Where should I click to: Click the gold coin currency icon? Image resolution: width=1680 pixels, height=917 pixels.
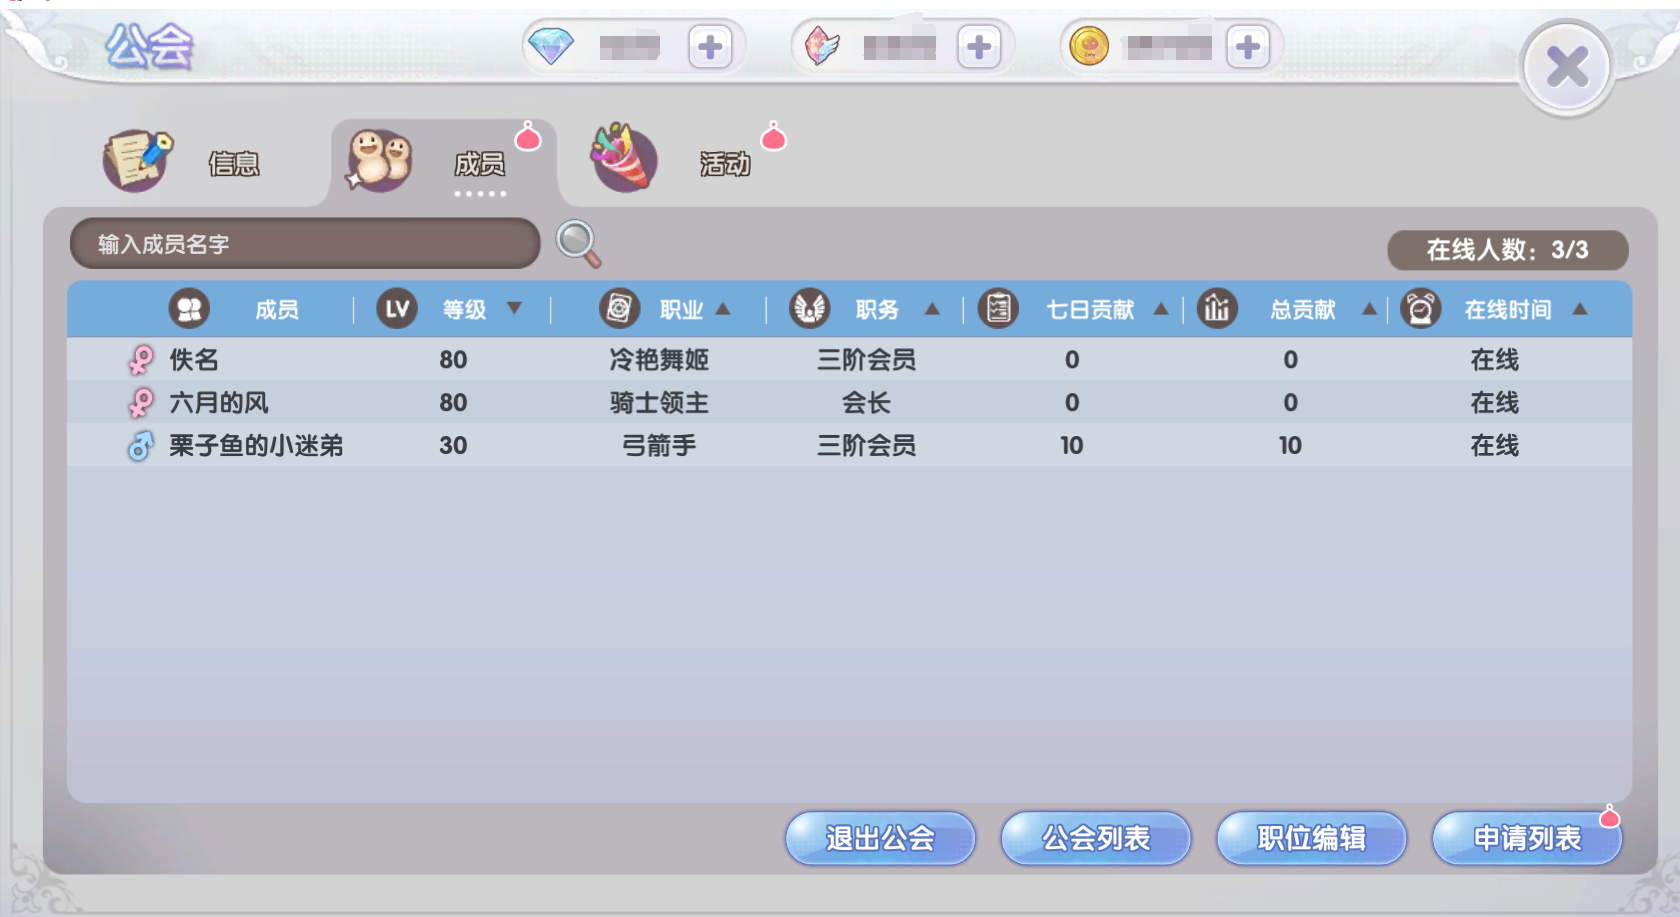tap(1089, 46)
